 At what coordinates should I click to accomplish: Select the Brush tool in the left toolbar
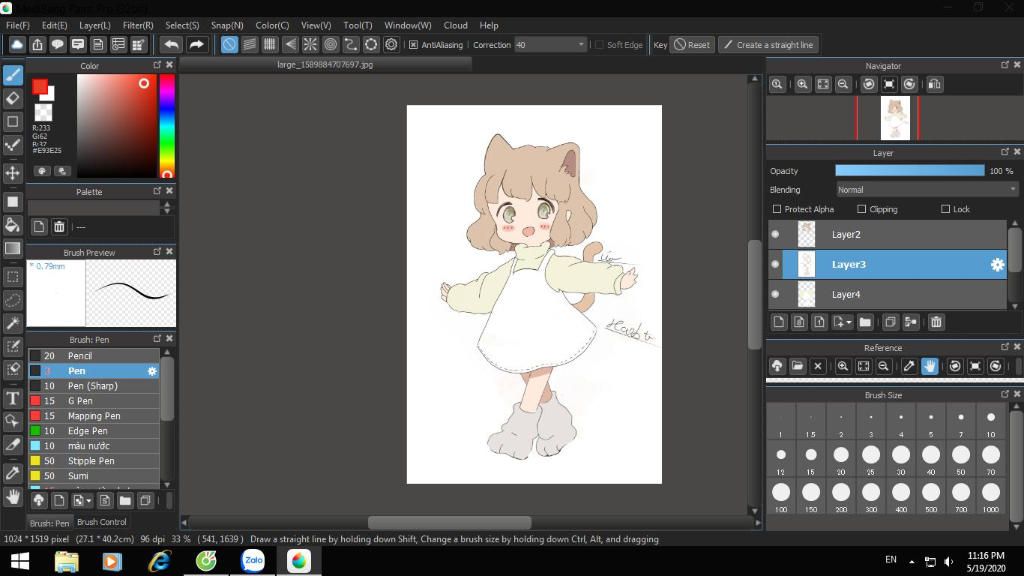(12, 75)
